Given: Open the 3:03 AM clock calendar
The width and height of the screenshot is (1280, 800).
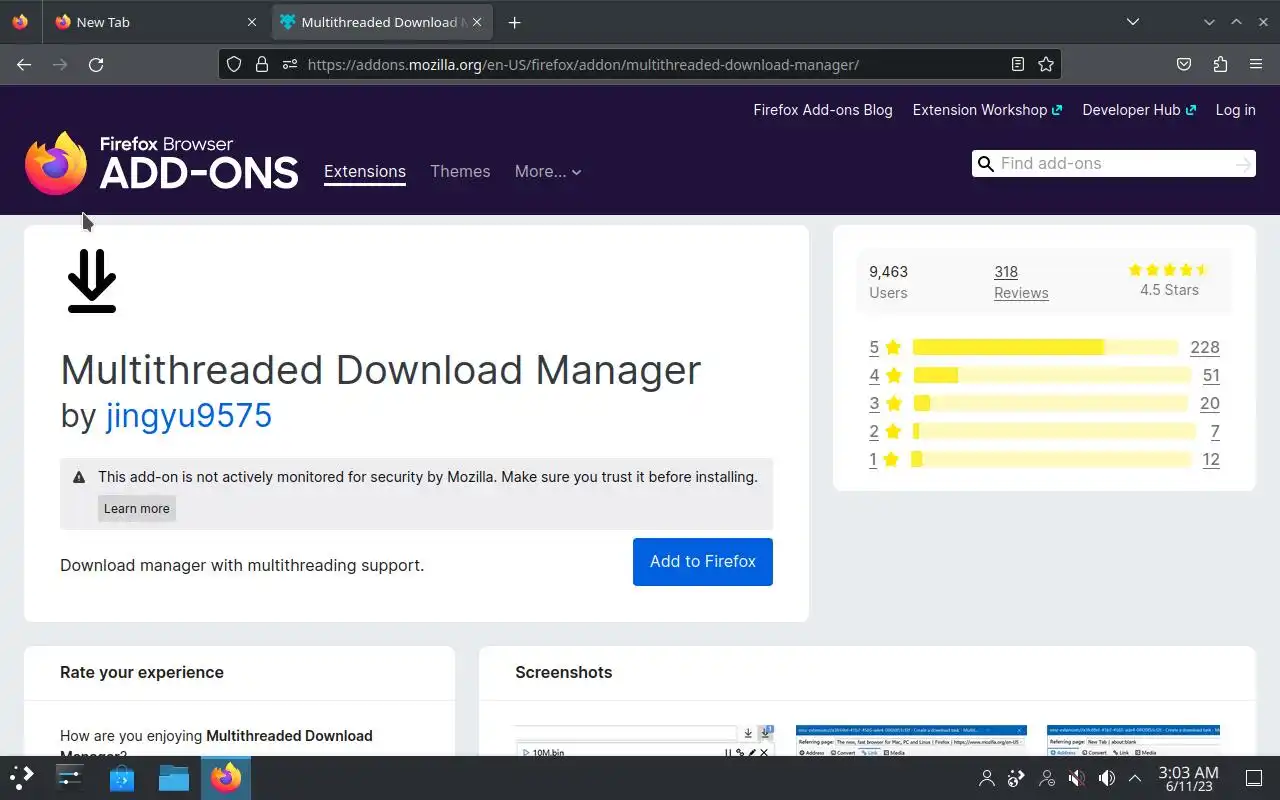Looking at the screenshot, I should (1188, 778).
